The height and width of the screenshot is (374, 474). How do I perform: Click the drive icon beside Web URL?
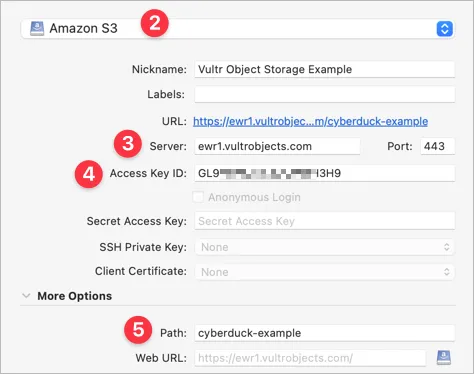pyautogui.click(x=444, y=358)
